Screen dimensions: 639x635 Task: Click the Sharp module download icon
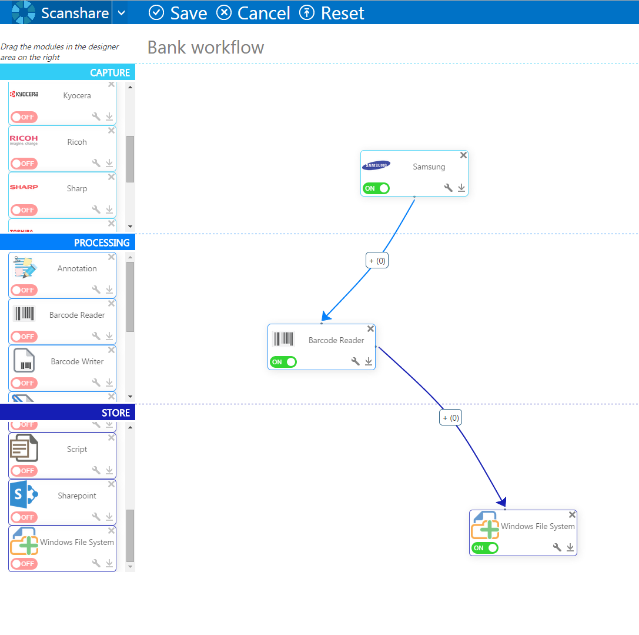pyautogui.click(x=109, y=210)
